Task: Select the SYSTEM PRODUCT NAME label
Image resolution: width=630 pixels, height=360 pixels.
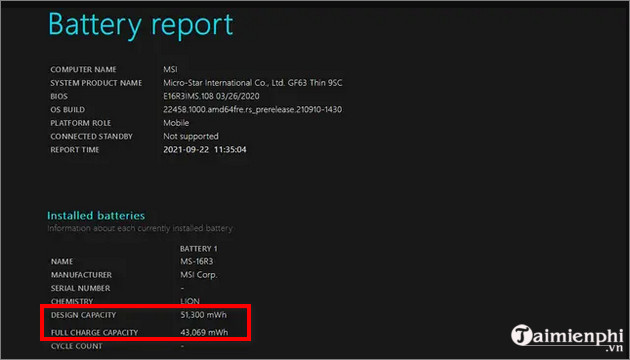Action: click(x=96, y=83)
